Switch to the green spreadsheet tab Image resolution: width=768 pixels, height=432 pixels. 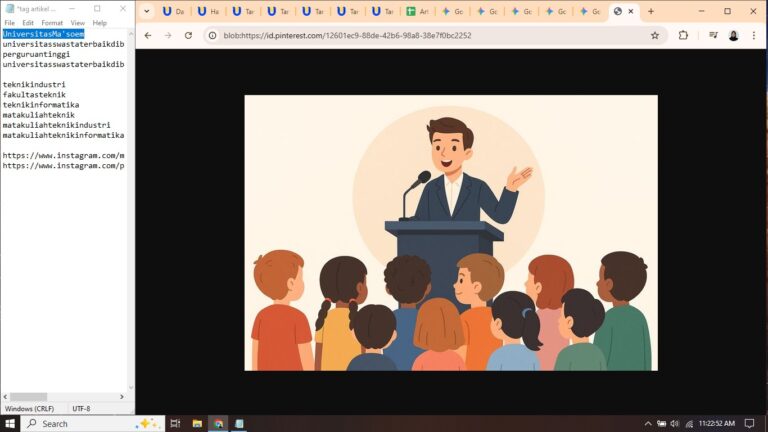pyautogui.click(x=418, y=11)
